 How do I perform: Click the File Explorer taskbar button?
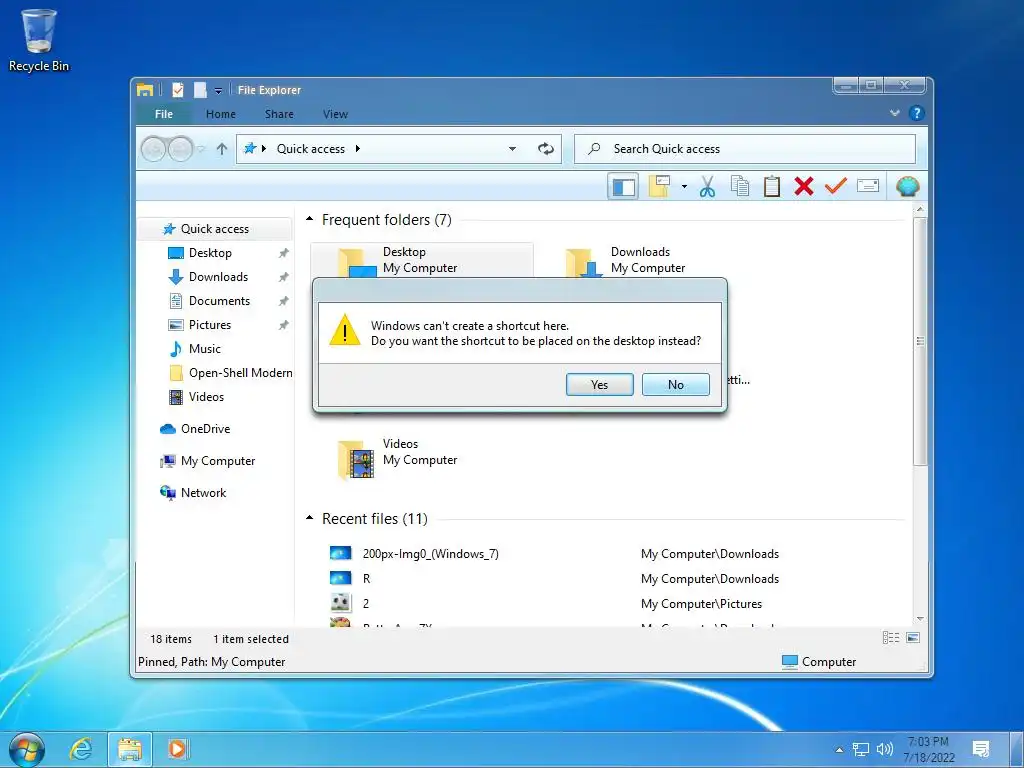[x=130, y=749]
